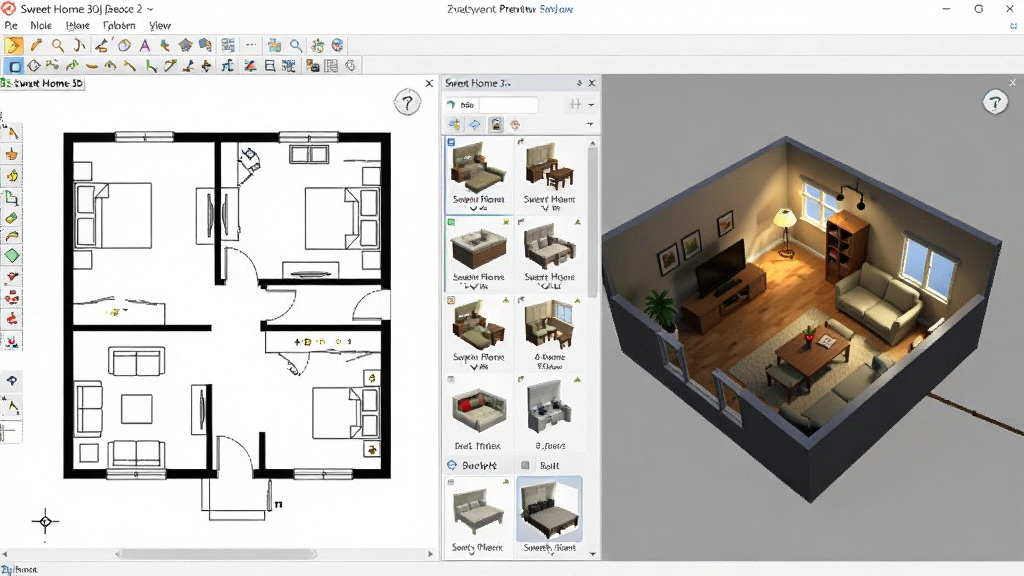Screen dimensions: 1024x576
Task: Click the plan horizontal scrollbar right arrow
Action: point(430,554)
